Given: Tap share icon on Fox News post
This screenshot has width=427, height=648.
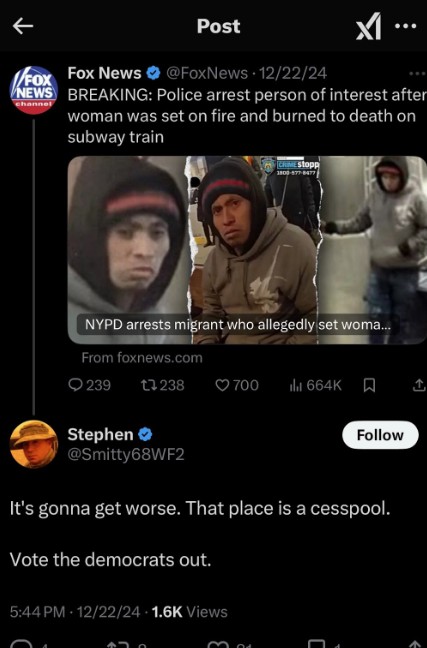Looking at the screenshot, I should click(418, 385).
